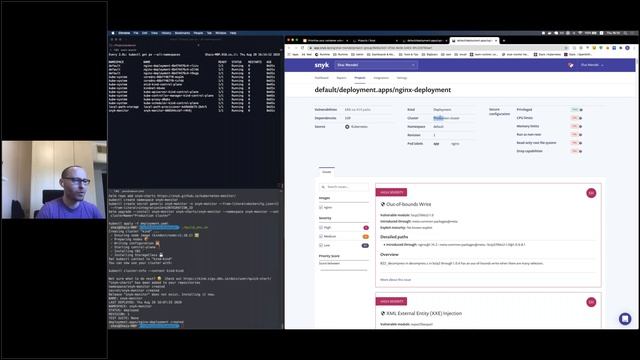
Task: Click the Low severity count badge
Action: 365,245
